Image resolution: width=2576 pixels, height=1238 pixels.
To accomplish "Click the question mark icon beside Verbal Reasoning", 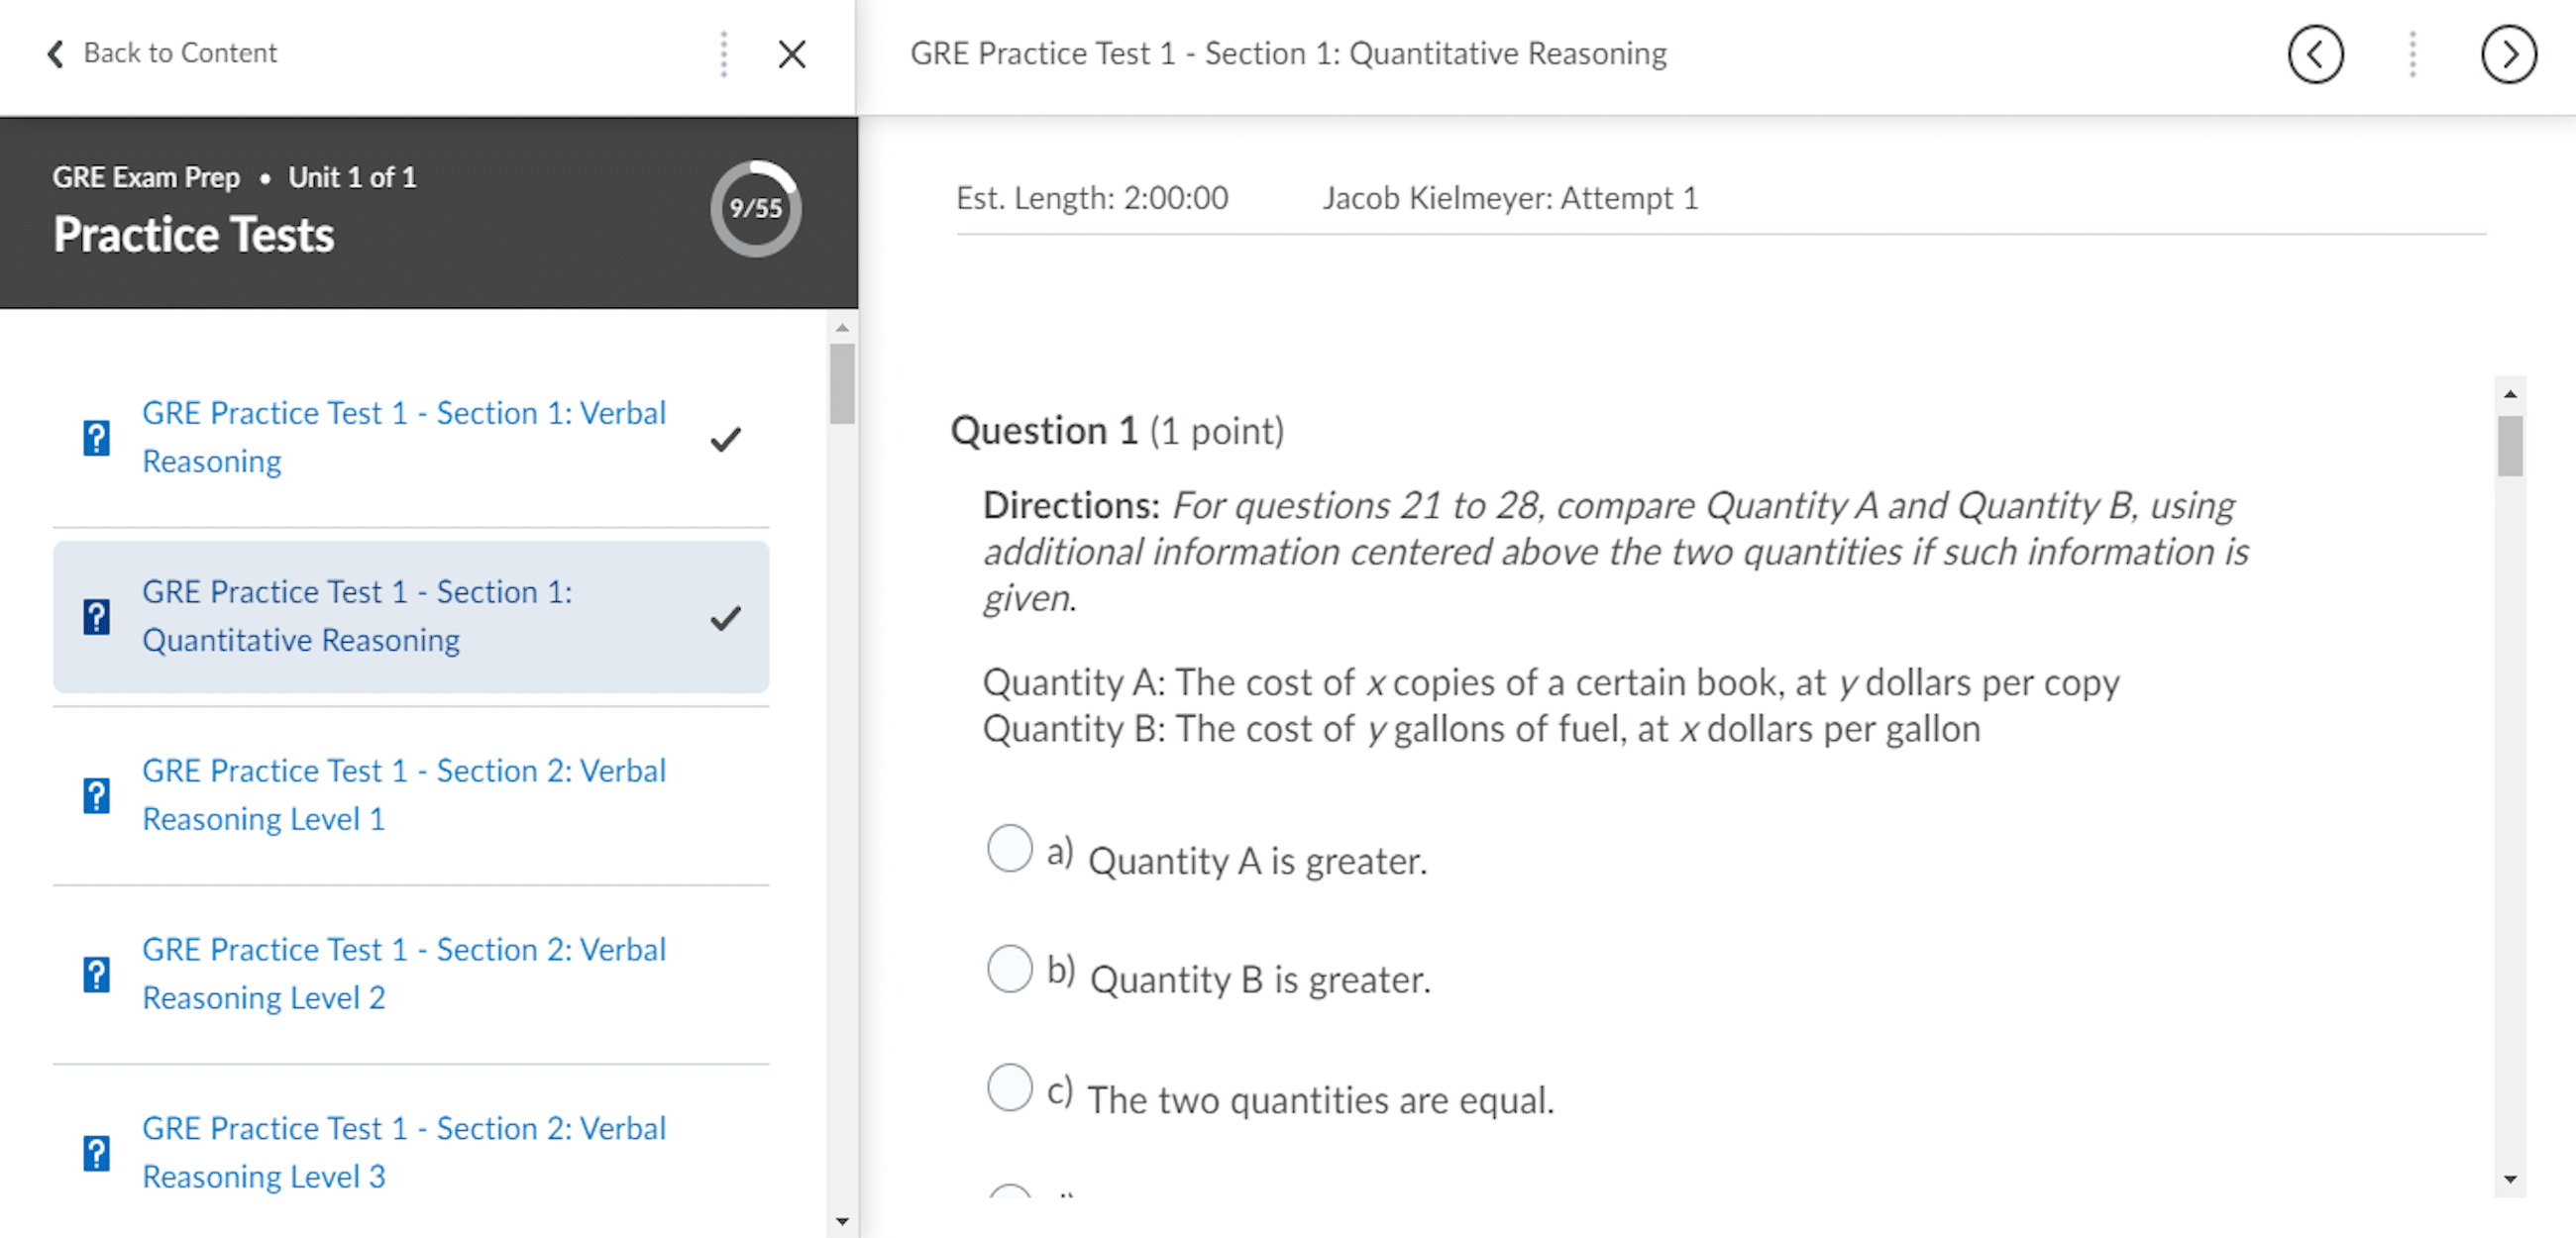I will coord(96,437).
